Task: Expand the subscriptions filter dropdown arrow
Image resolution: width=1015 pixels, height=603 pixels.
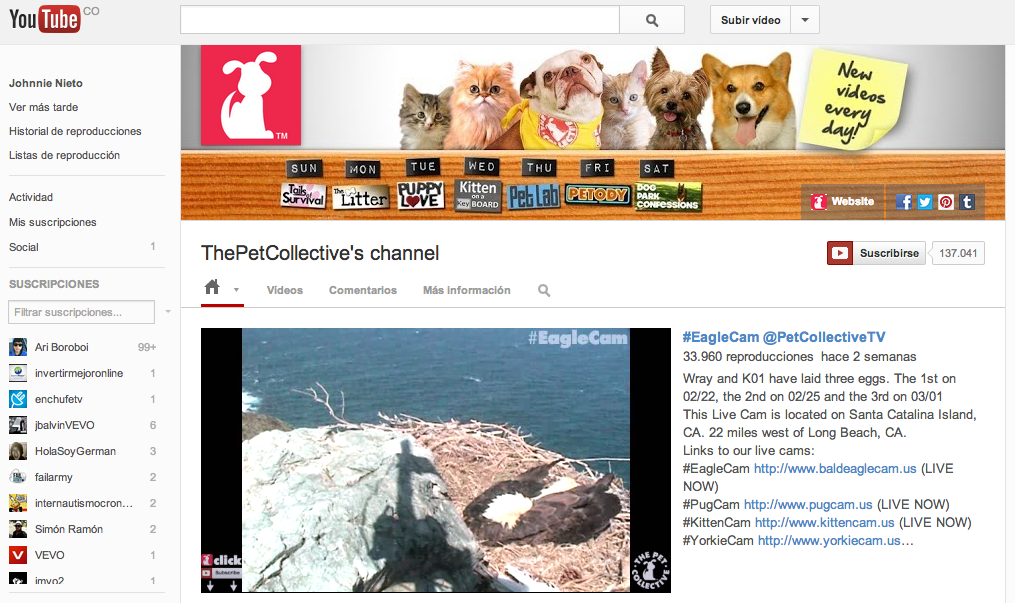Action: [167, 313]
